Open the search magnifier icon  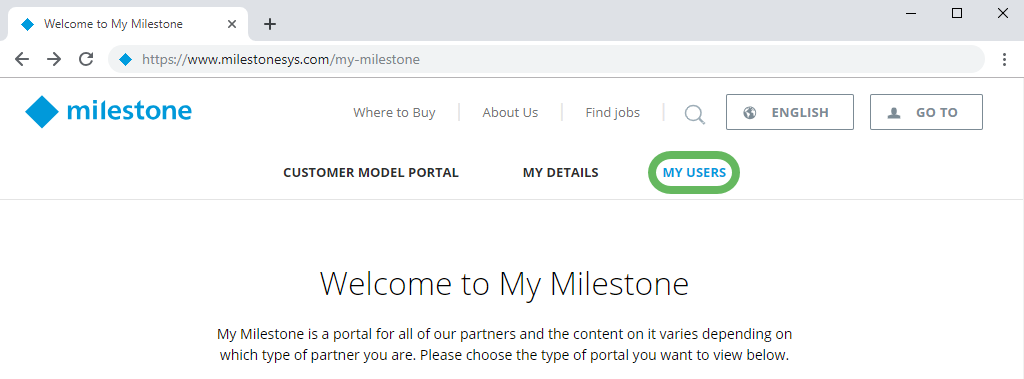coord(695,114)
